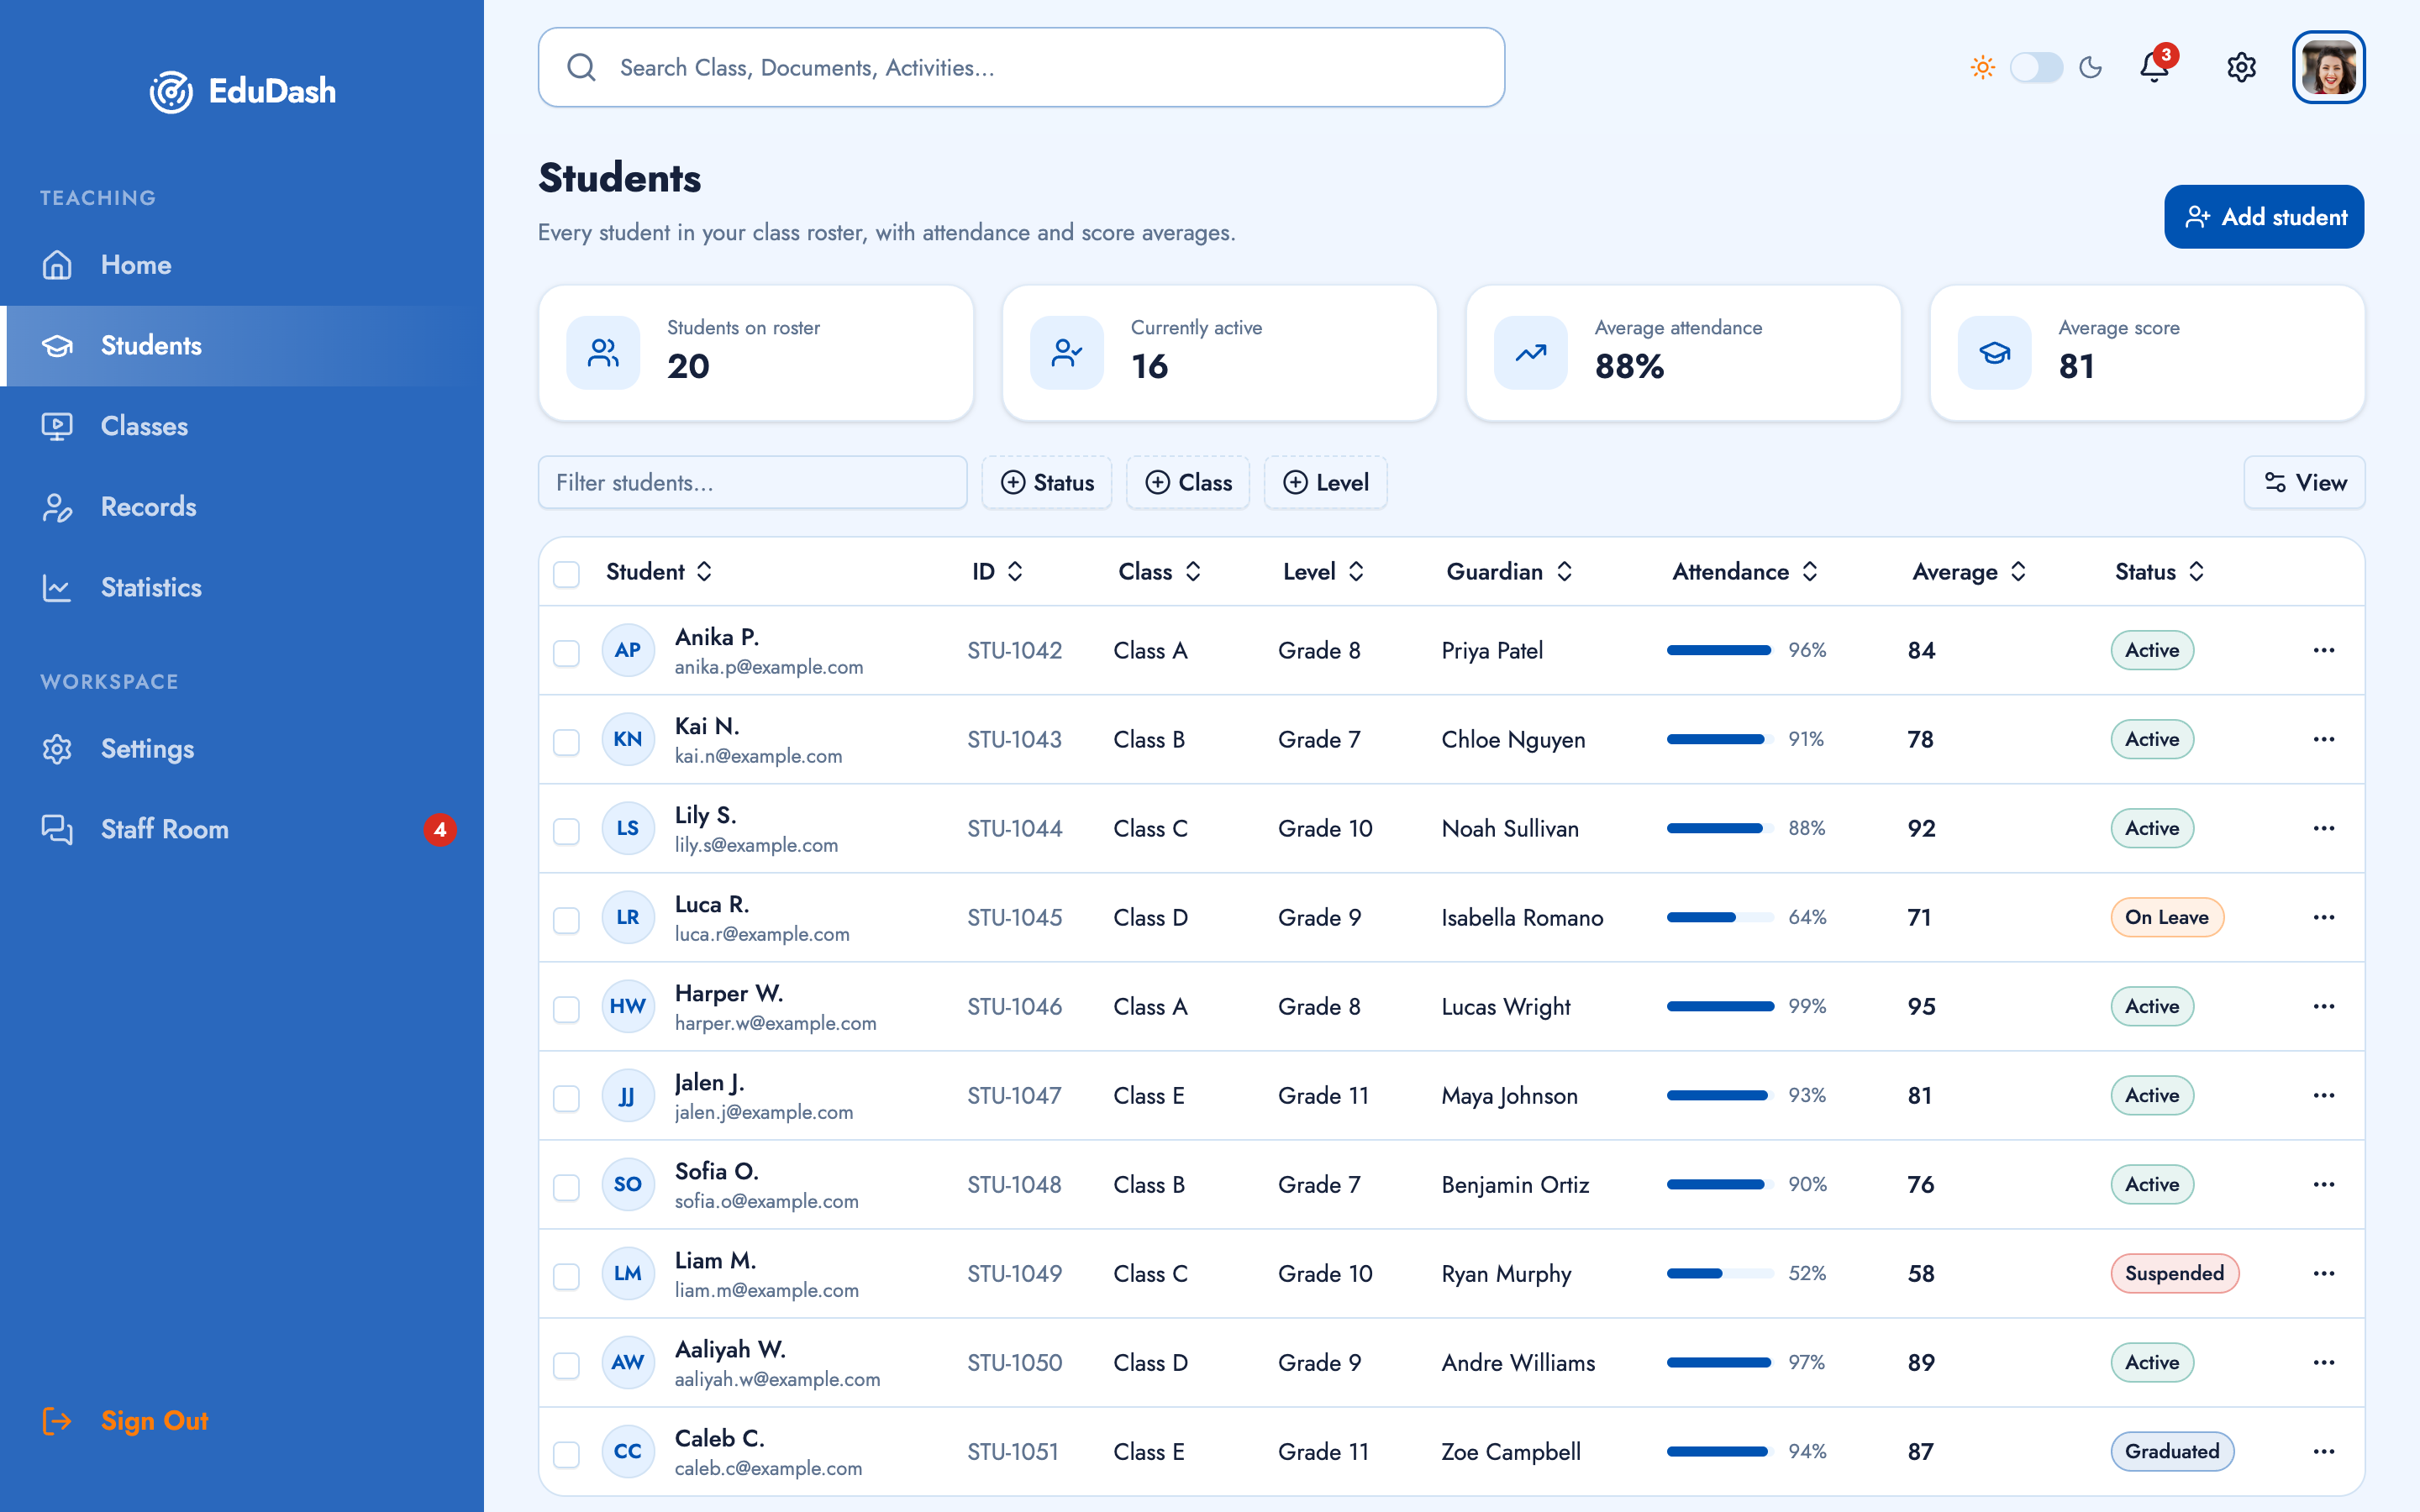The image size is (2420, 1512).
Task: Click the HW avatar for Harper W.
Action: tap(628, 1006)
